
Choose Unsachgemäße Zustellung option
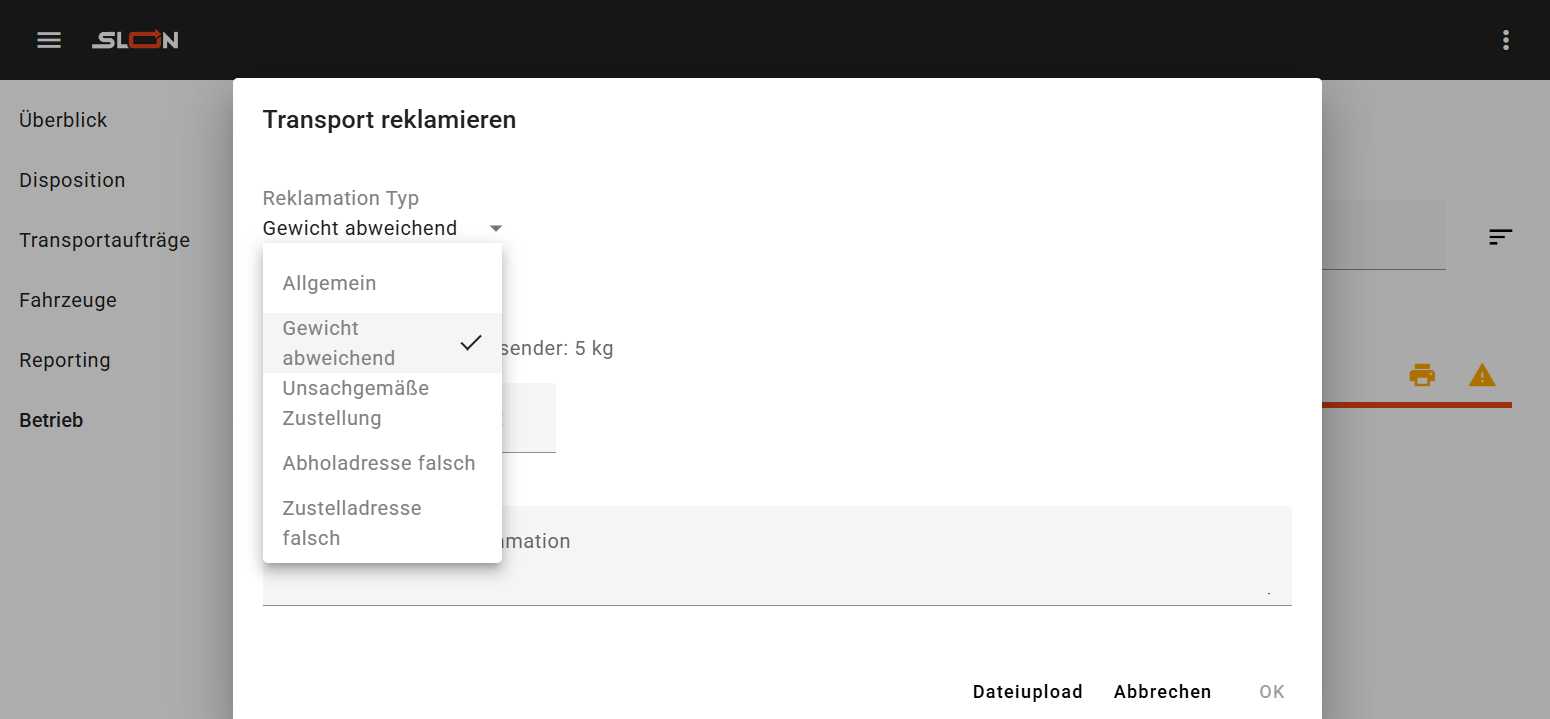[355, 403]
